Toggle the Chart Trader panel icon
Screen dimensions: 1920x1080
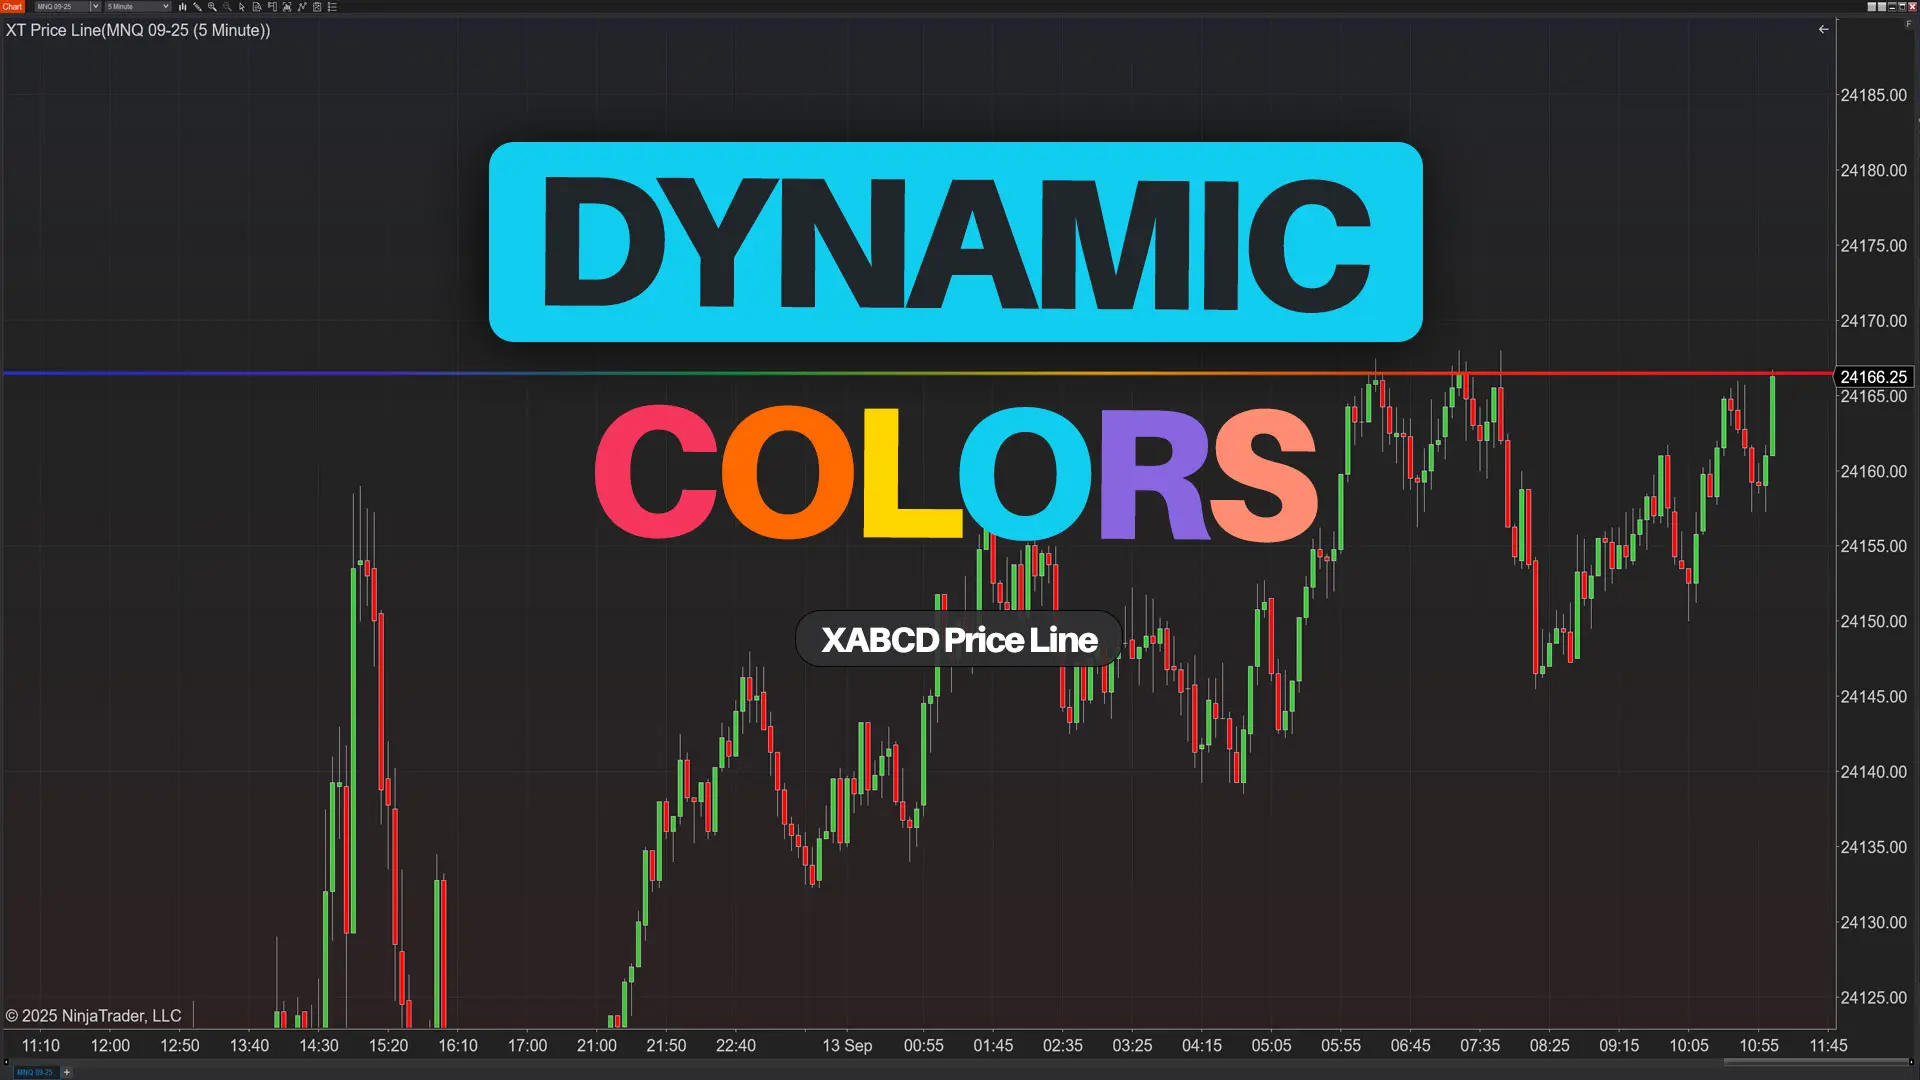pos(273,7)
